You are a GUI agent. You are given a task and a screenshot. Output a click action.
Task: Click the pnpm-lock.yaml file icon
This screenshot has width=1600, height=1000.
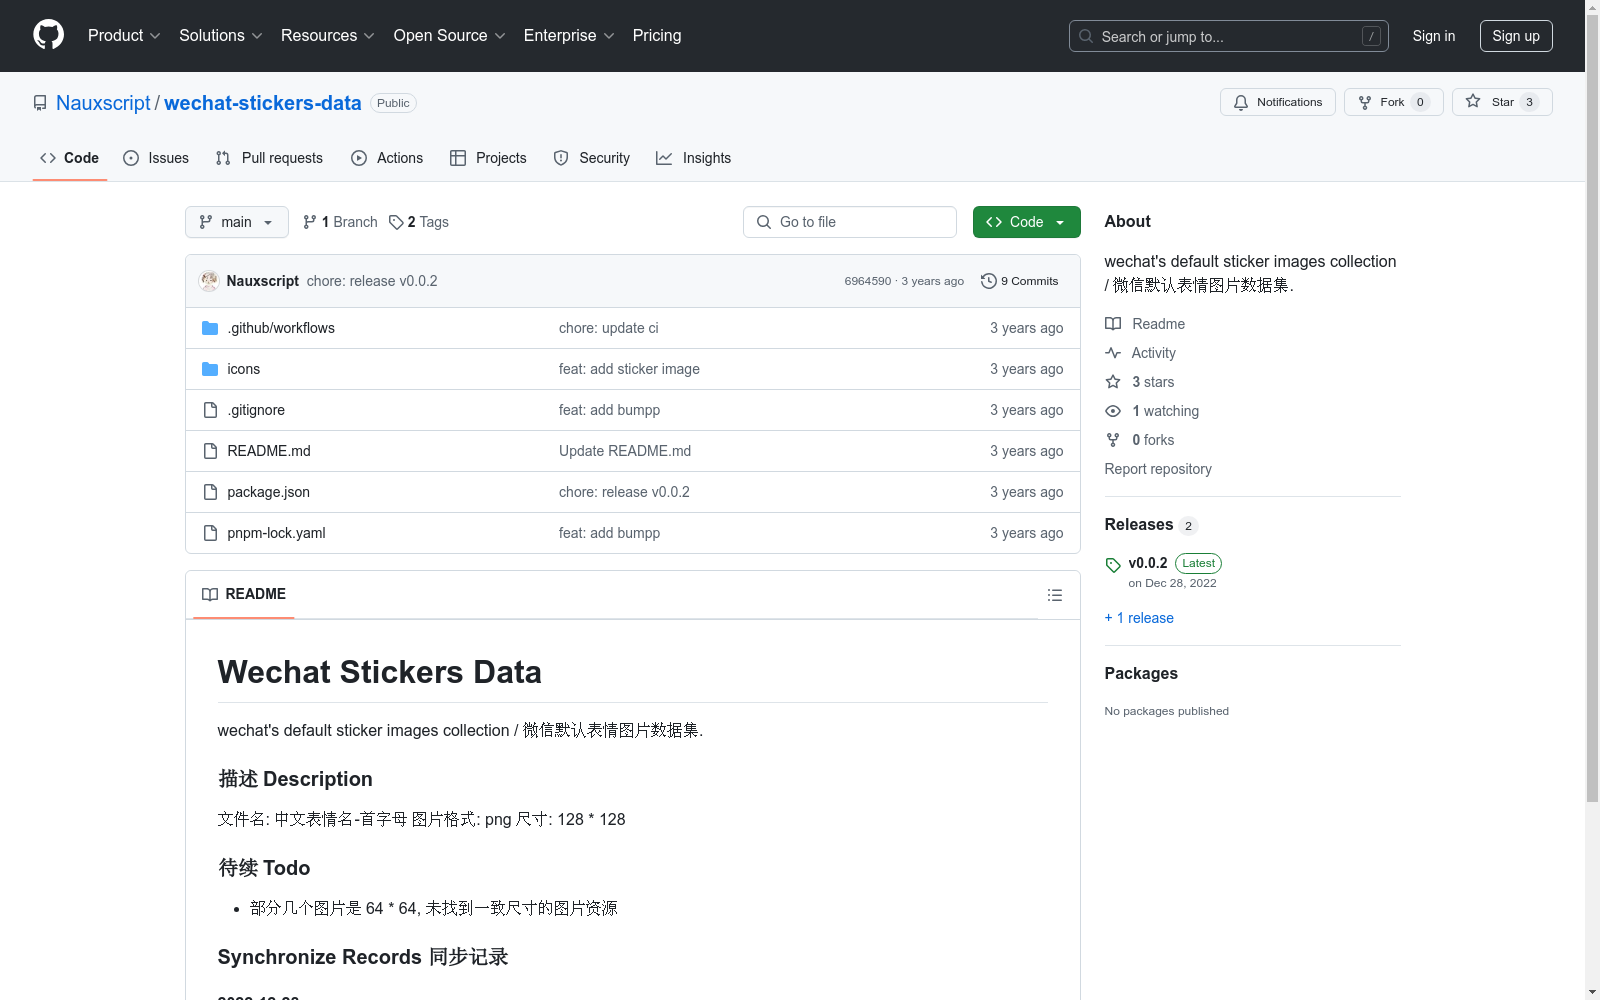point(210,533)
